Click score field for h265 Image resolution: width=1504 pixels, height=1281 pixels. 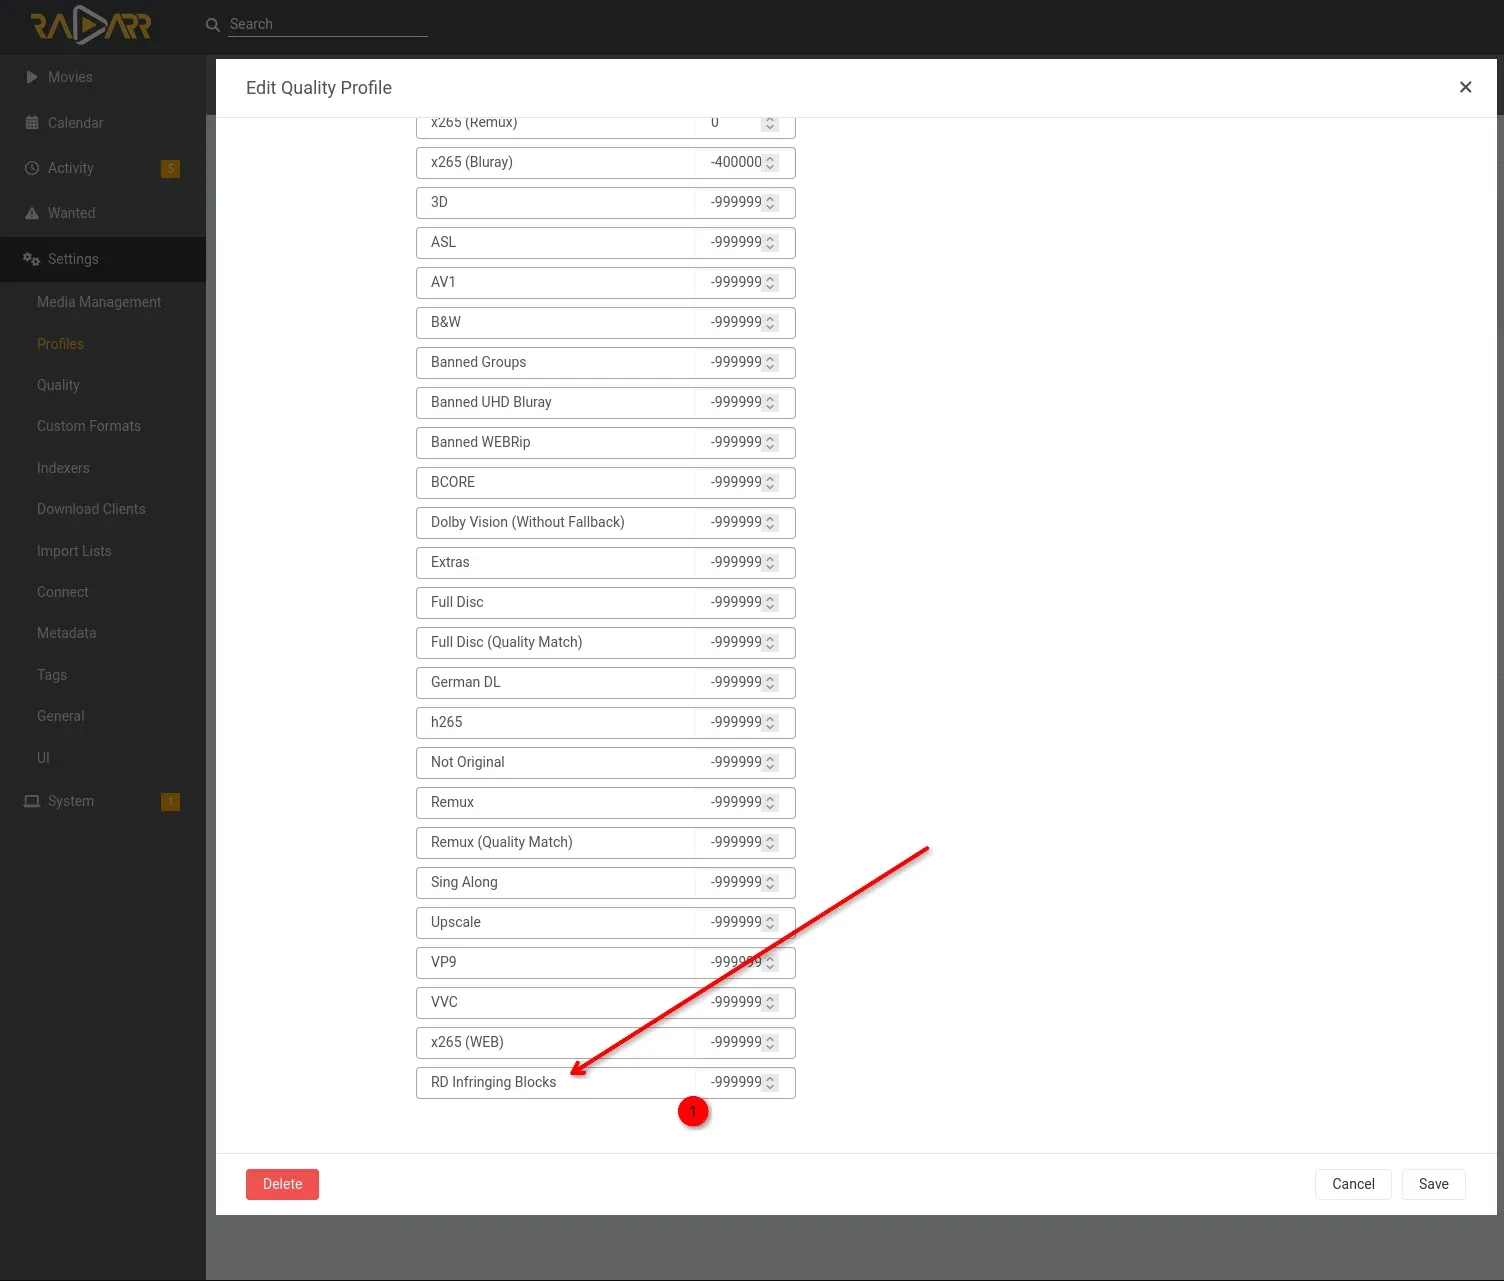point(745,723)
